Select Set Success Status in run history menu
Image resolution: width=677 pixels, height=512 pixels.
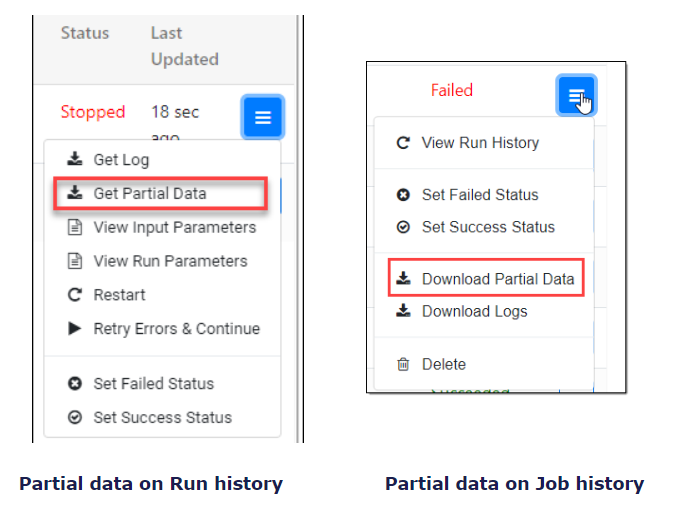pyautogui.click(x=162, y=417)
